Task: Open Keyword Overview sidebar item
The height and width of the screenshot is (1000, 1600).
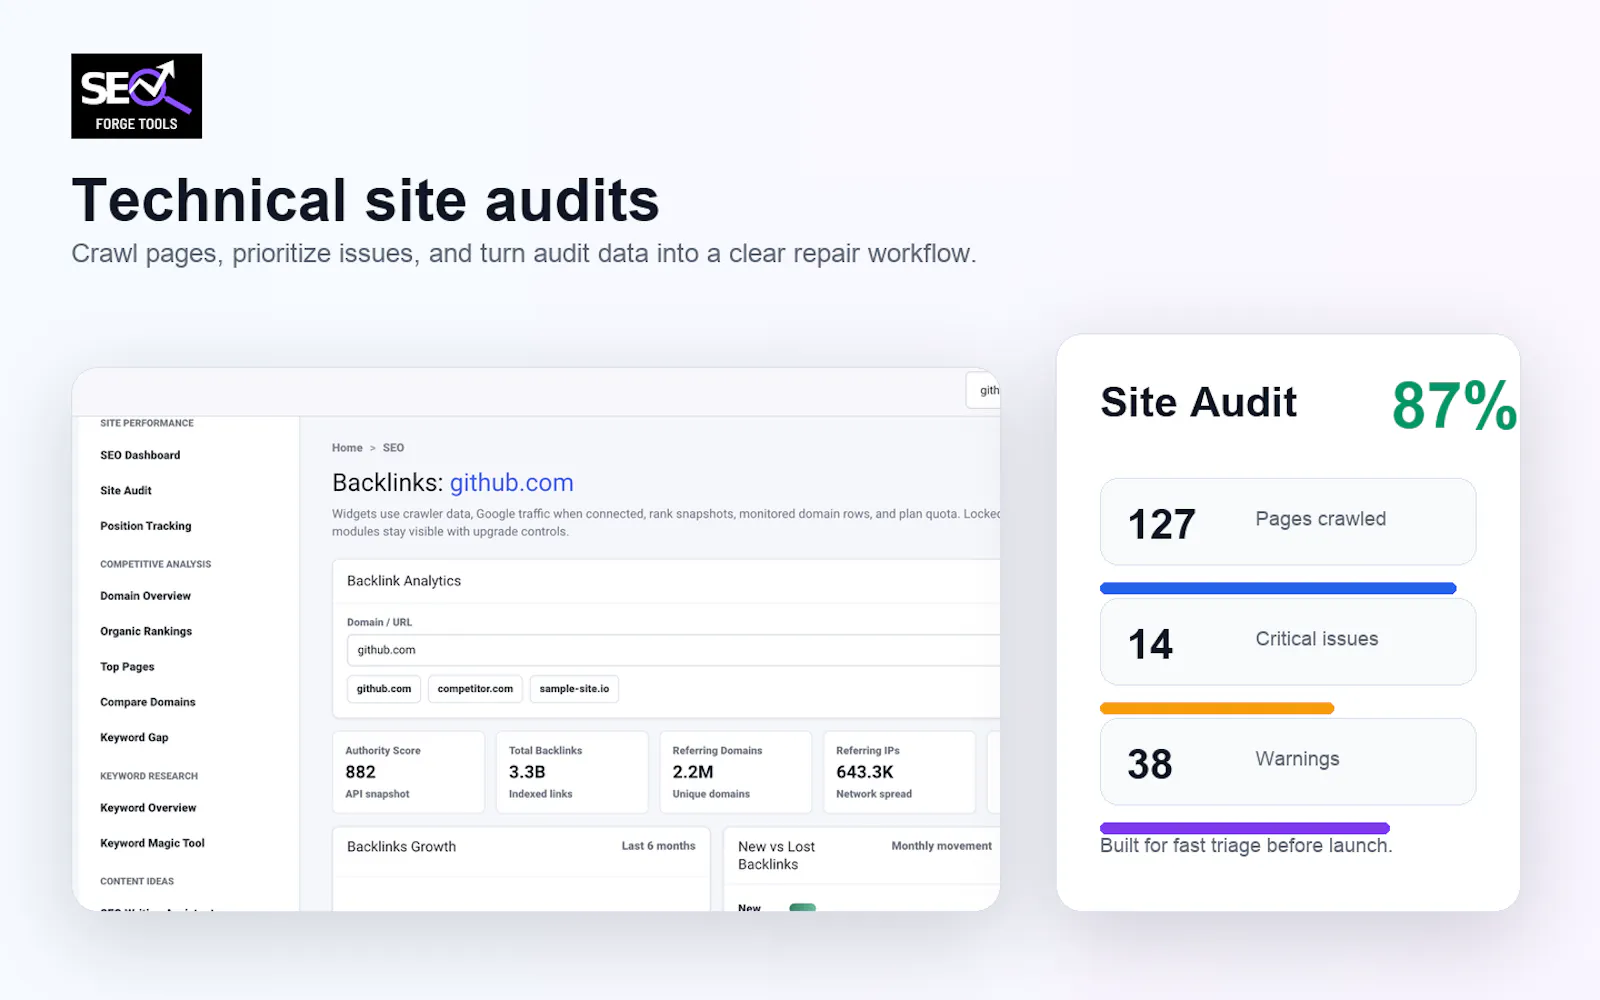Action: [x=148, y=808]
